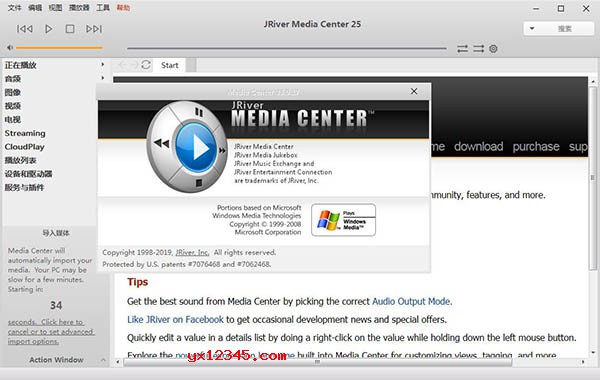The height and width of the screenshot is (380, 600).
Task: Open the search options dropdown arrow
Action: point(532,28)
